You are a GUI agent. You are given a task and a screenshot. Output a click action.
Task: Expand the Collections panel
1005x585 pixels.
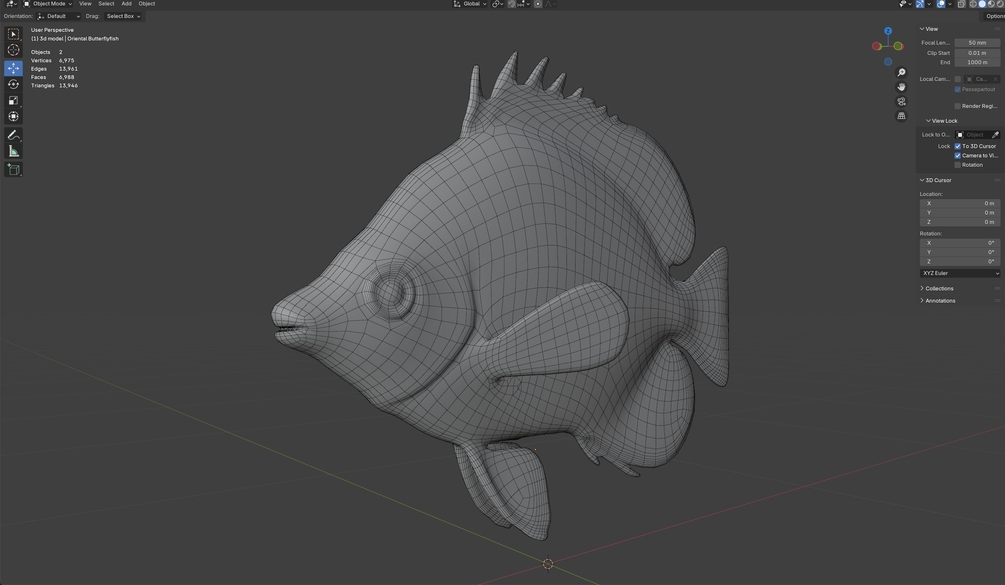tap(939, 288)
